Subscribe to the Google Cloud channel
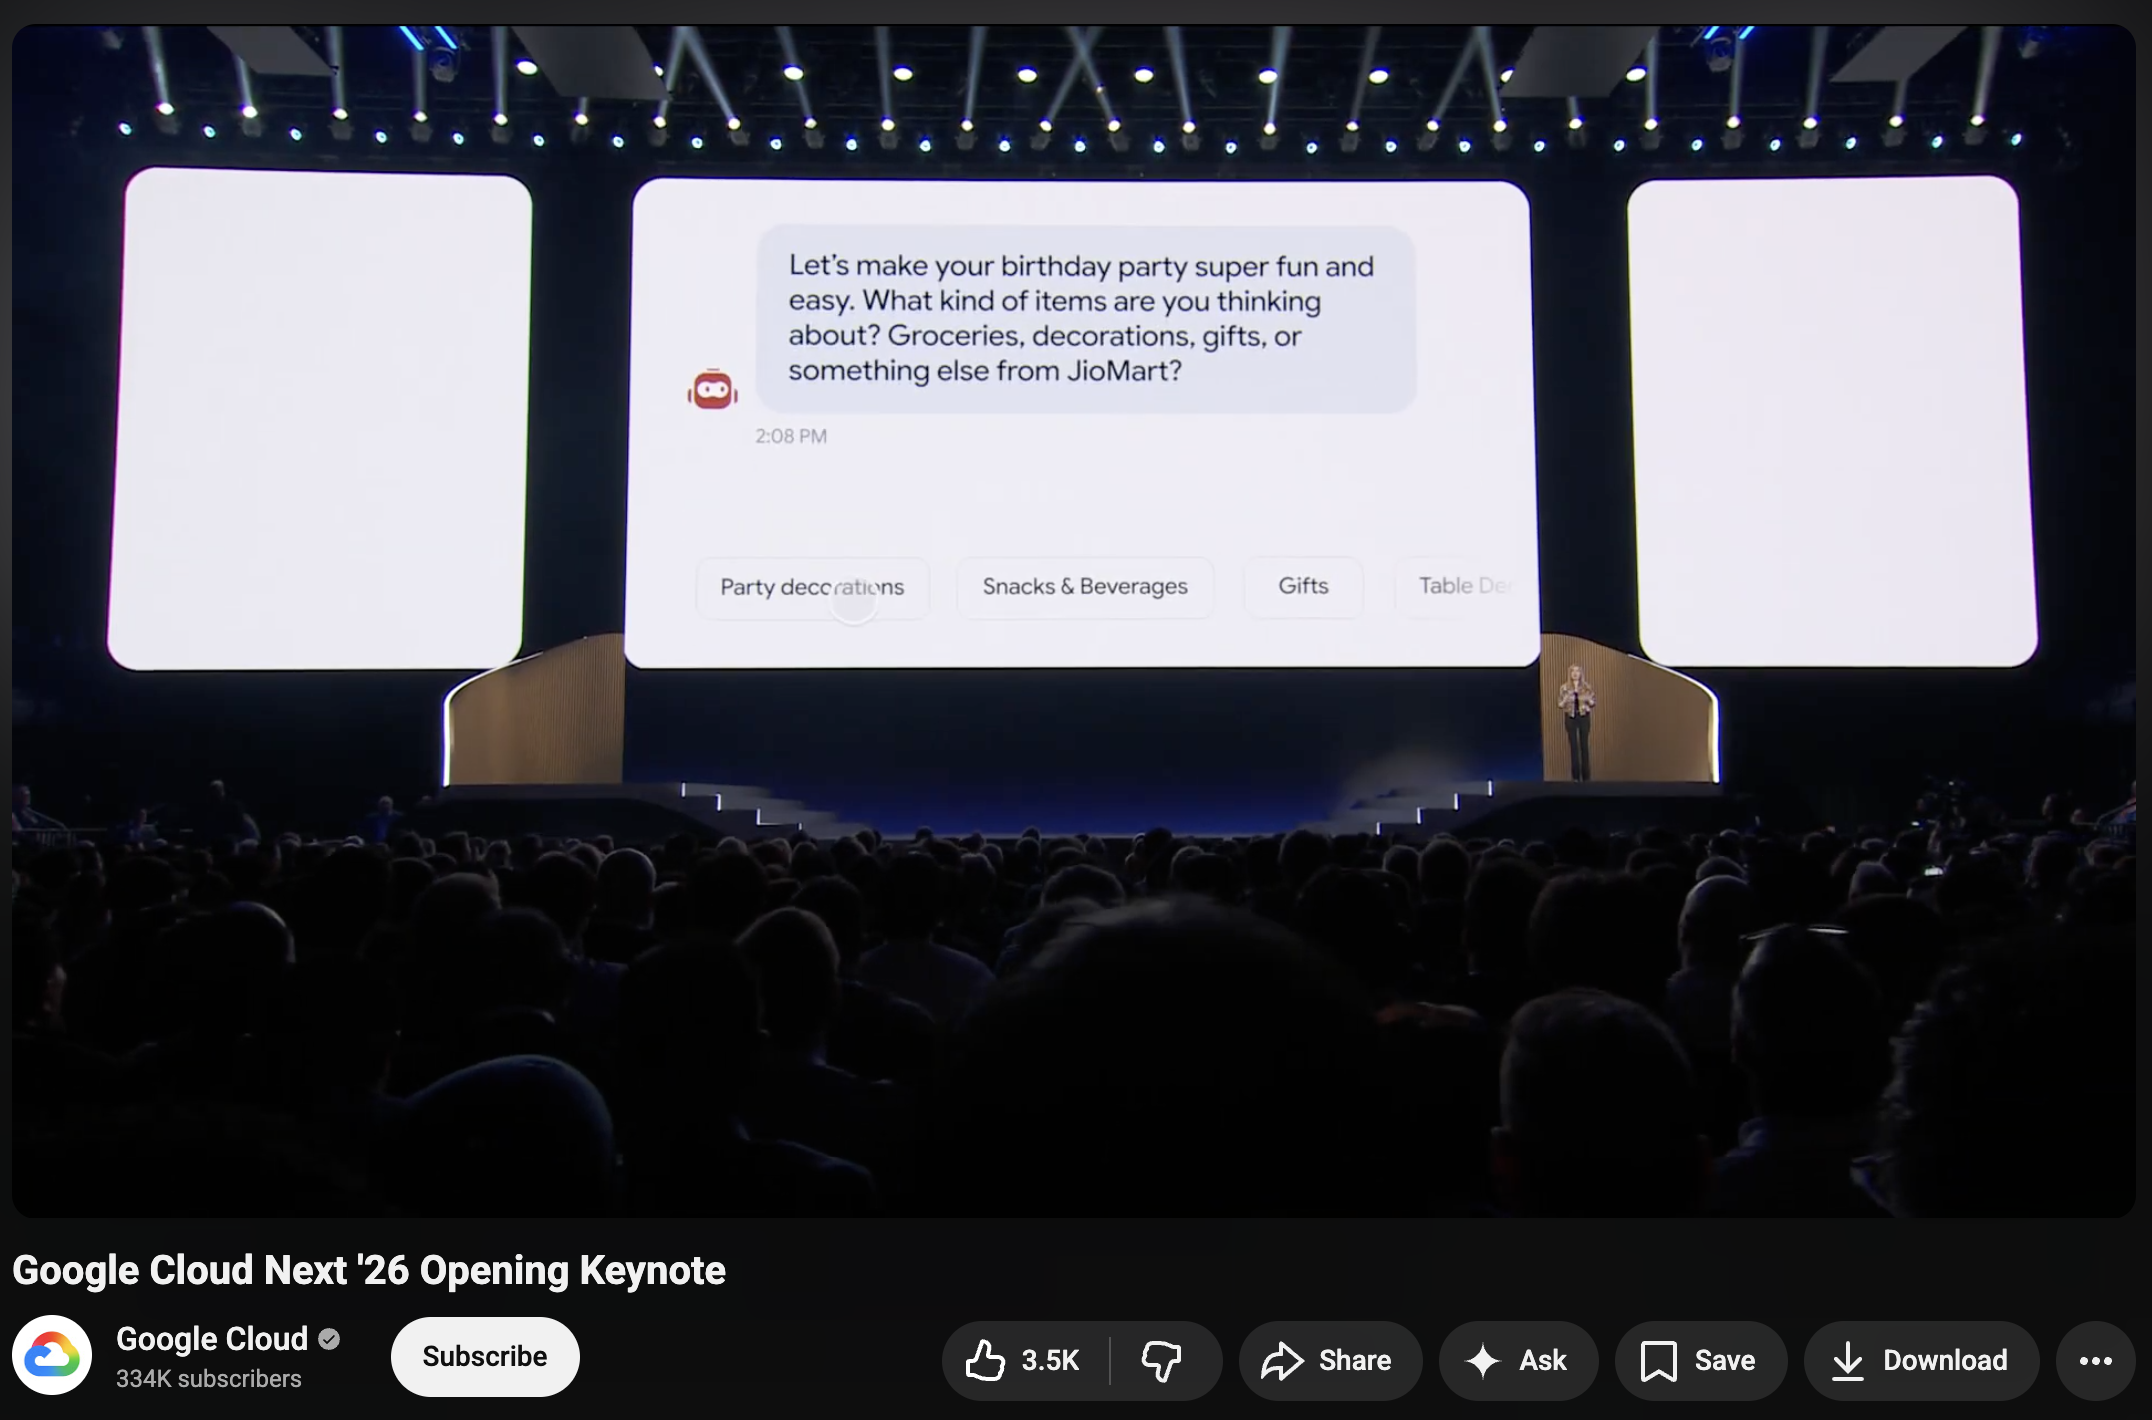 (x=485, y=1357)
